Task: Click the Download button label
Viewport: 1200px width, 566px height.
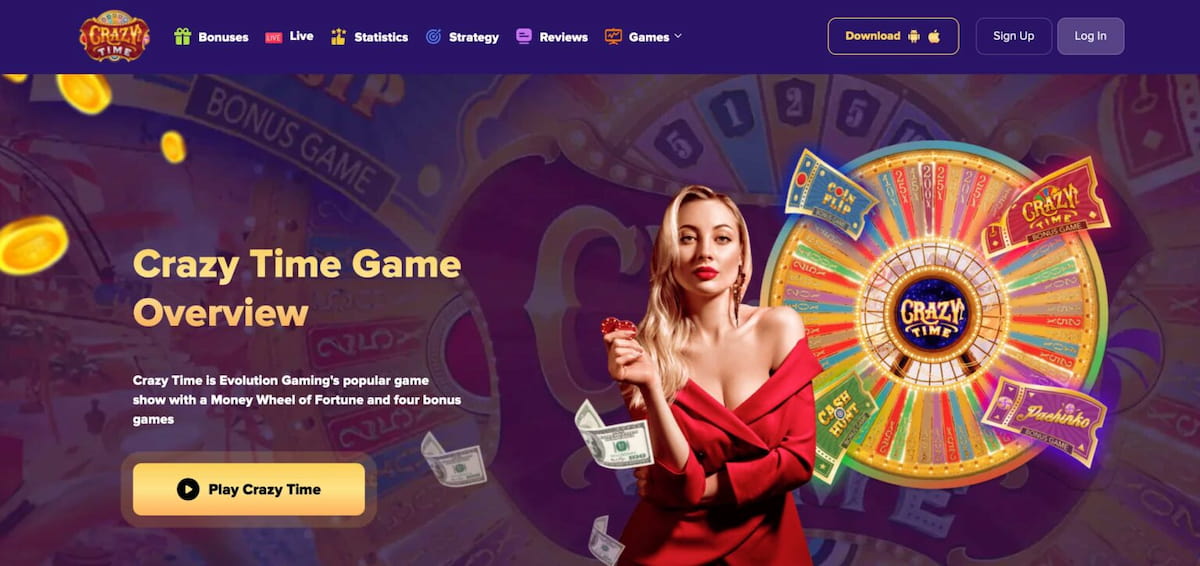Action: pos(873,36)
